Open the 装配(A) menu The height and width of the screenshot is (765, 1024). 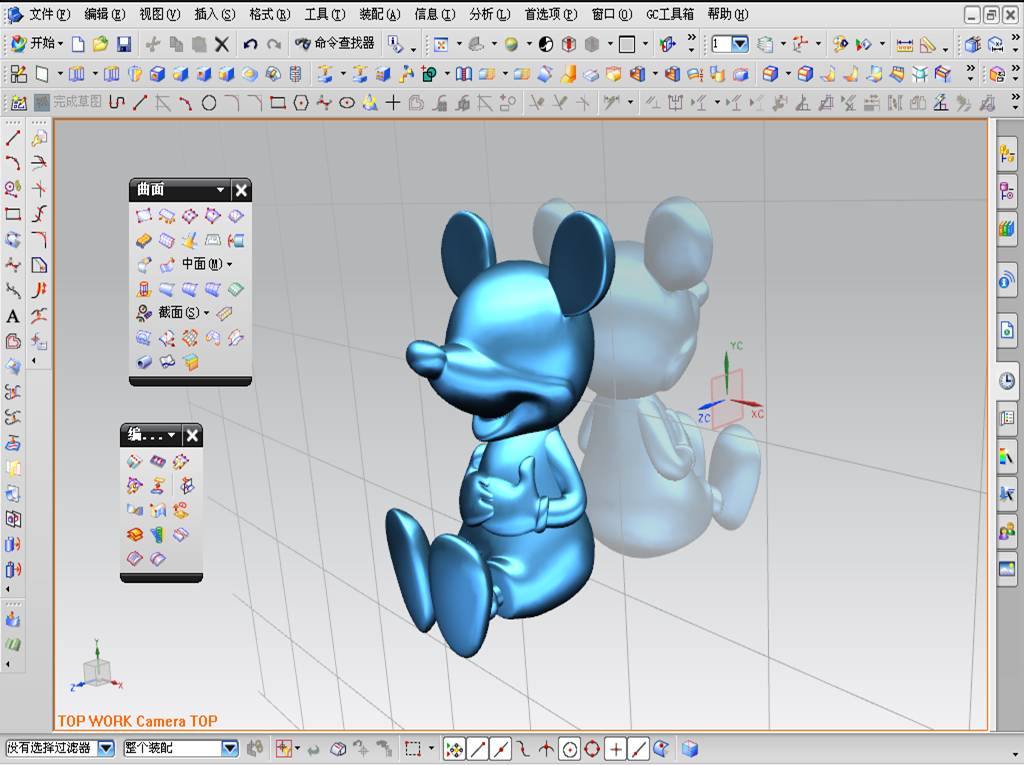379,14
